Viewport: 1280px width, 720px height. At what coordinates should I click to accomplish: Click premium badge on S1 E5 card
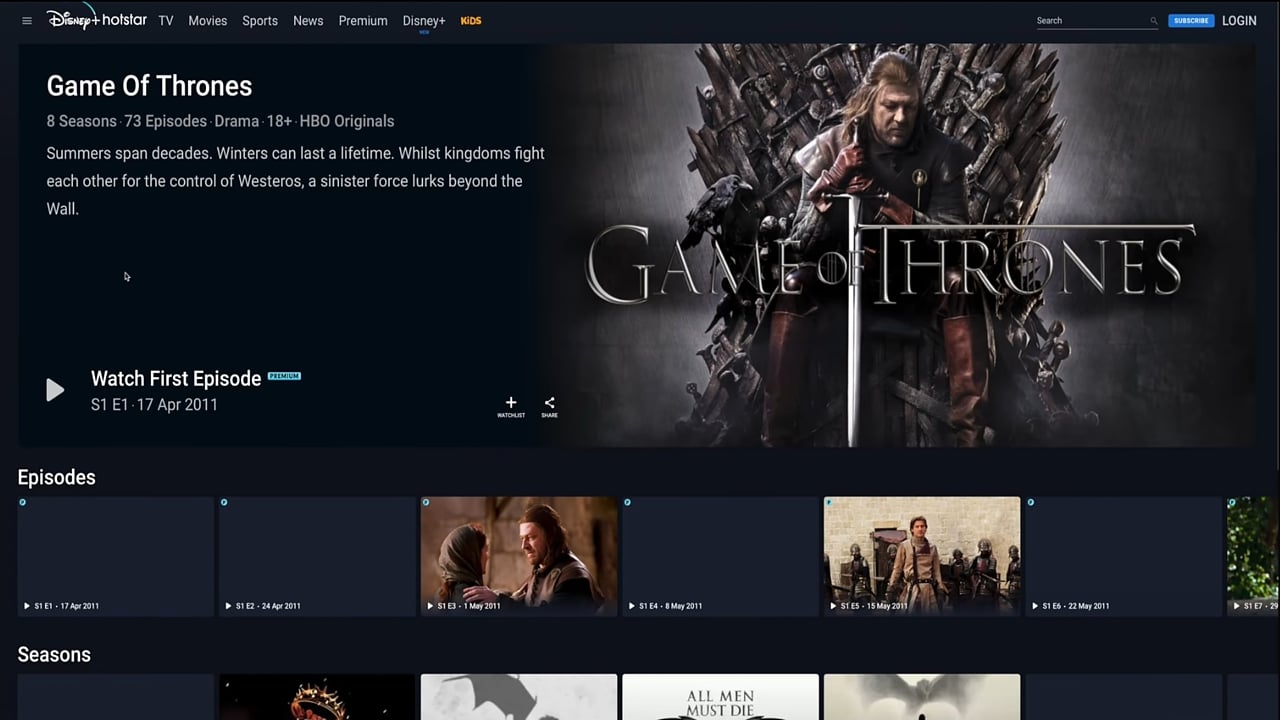click(829, 502)
